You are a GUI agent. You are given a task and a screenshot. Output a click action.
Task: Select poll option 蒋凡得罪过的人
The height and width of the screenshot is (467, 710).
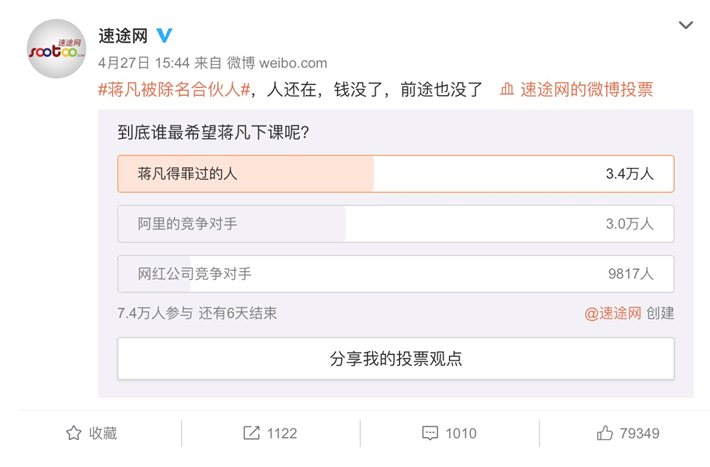(396, 174)
